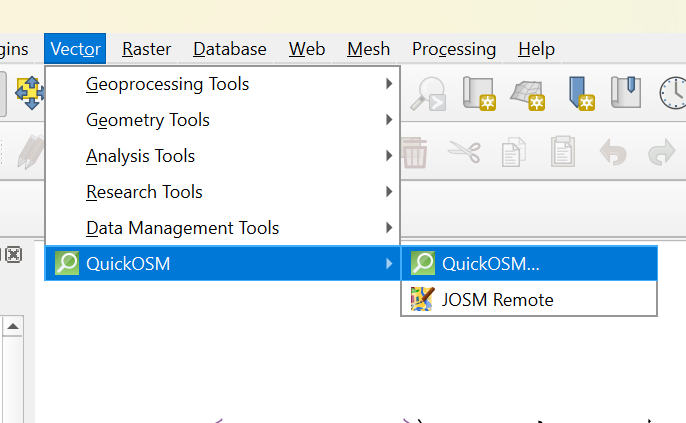Click the Undo arrow icon
The height and width of the screenshot is (423, 686).
[x=613, y=152]
